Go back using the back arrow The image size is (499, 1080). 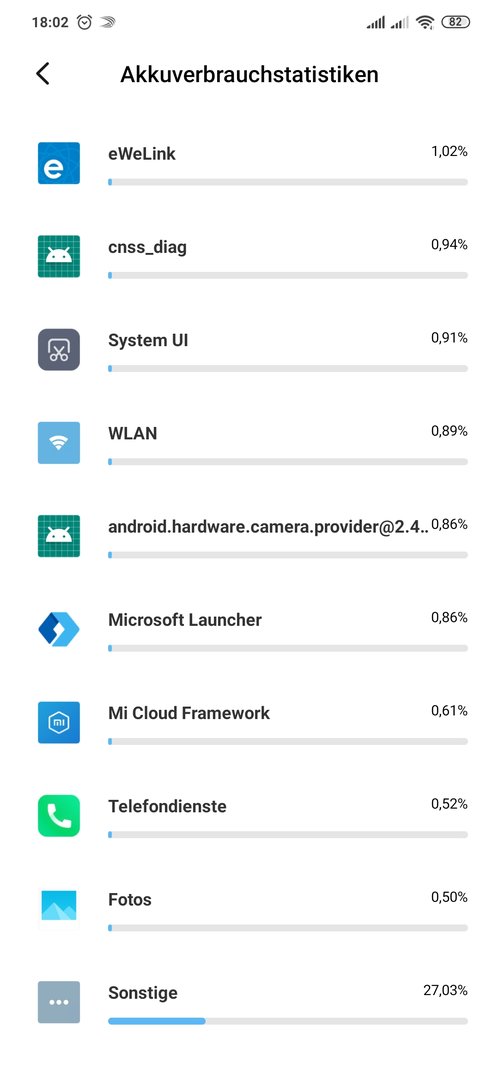point(43,74)
